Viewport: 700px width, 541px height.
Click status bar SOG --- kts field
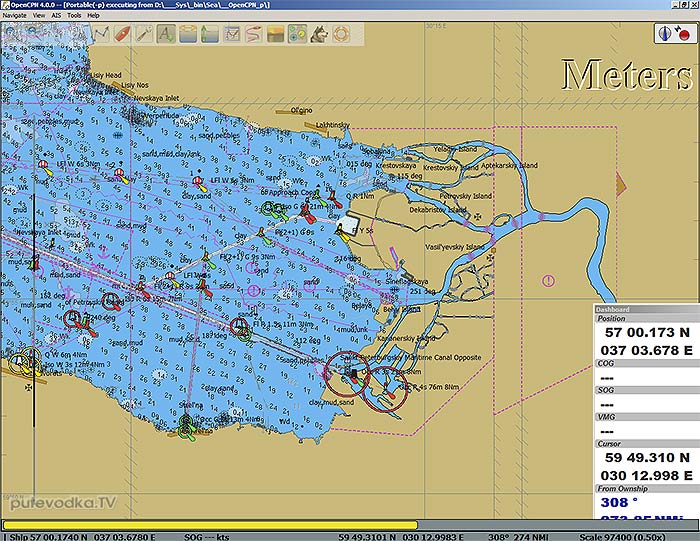pyautogui.click(x=206, y=537)
